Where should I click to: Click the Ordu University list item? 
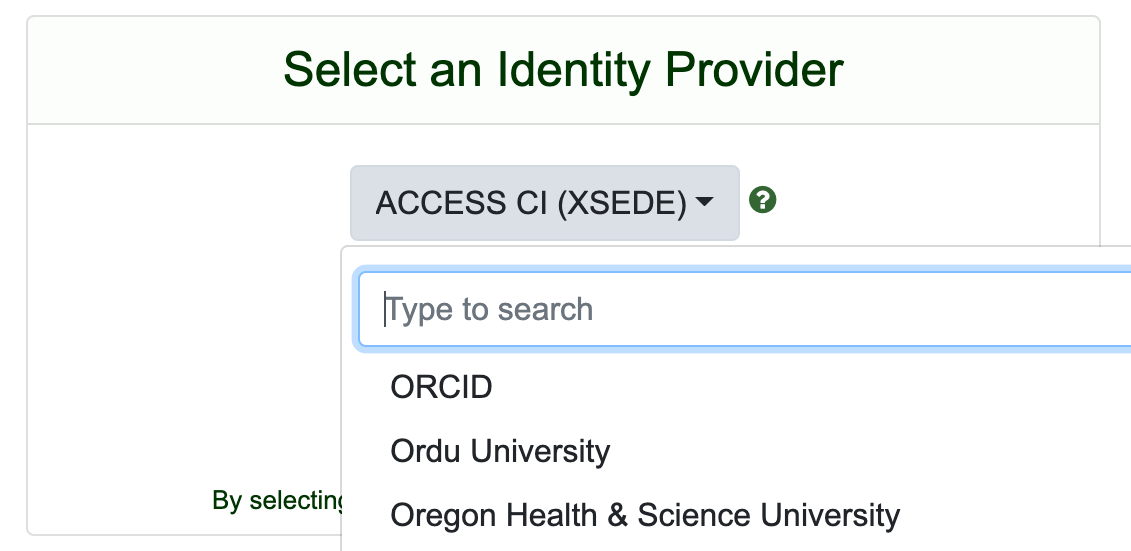coord(500,451)
